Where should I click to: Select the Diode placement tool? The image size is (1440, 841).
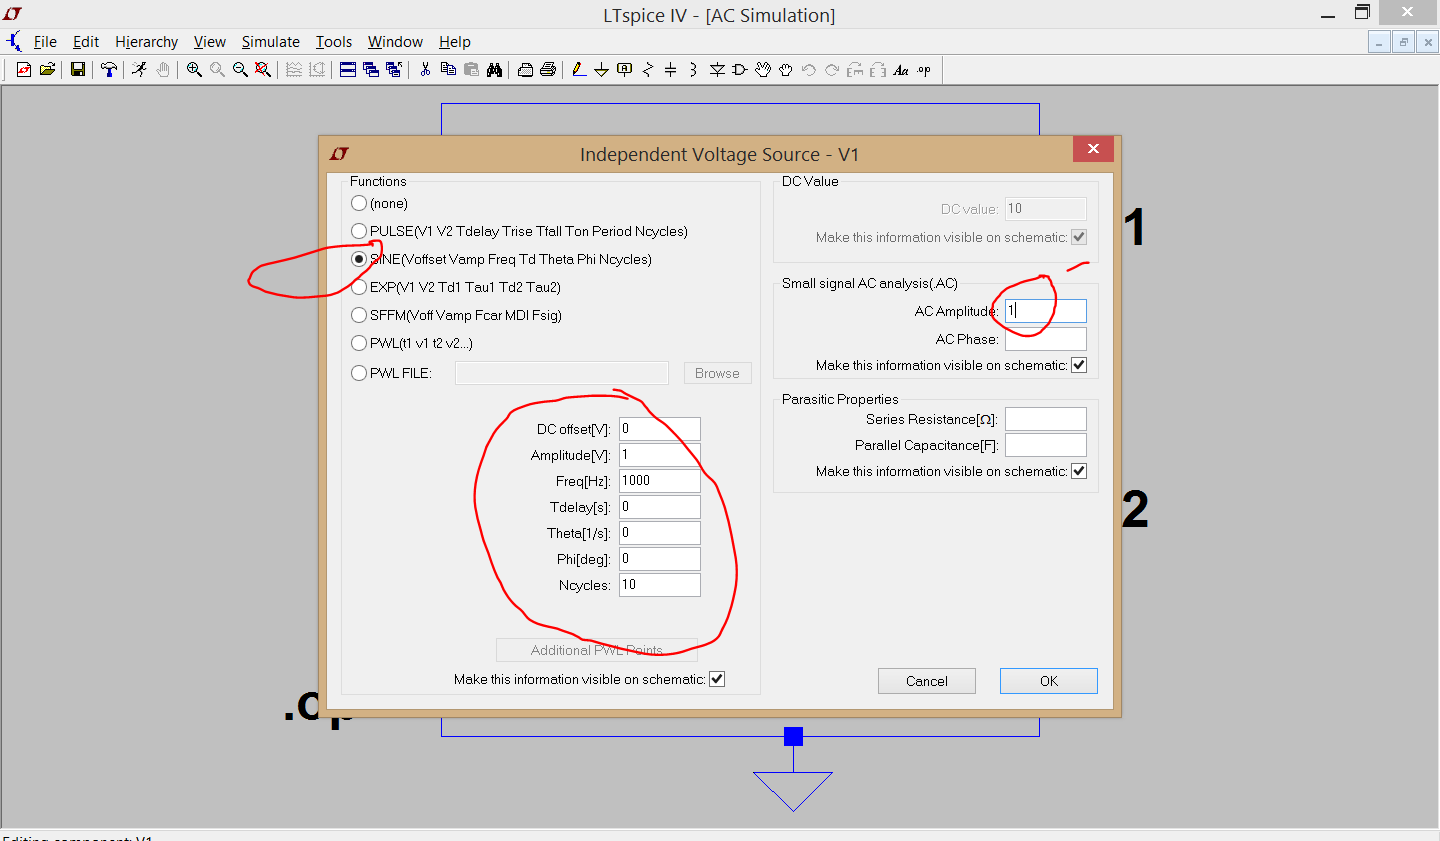(x=717, y=70)
